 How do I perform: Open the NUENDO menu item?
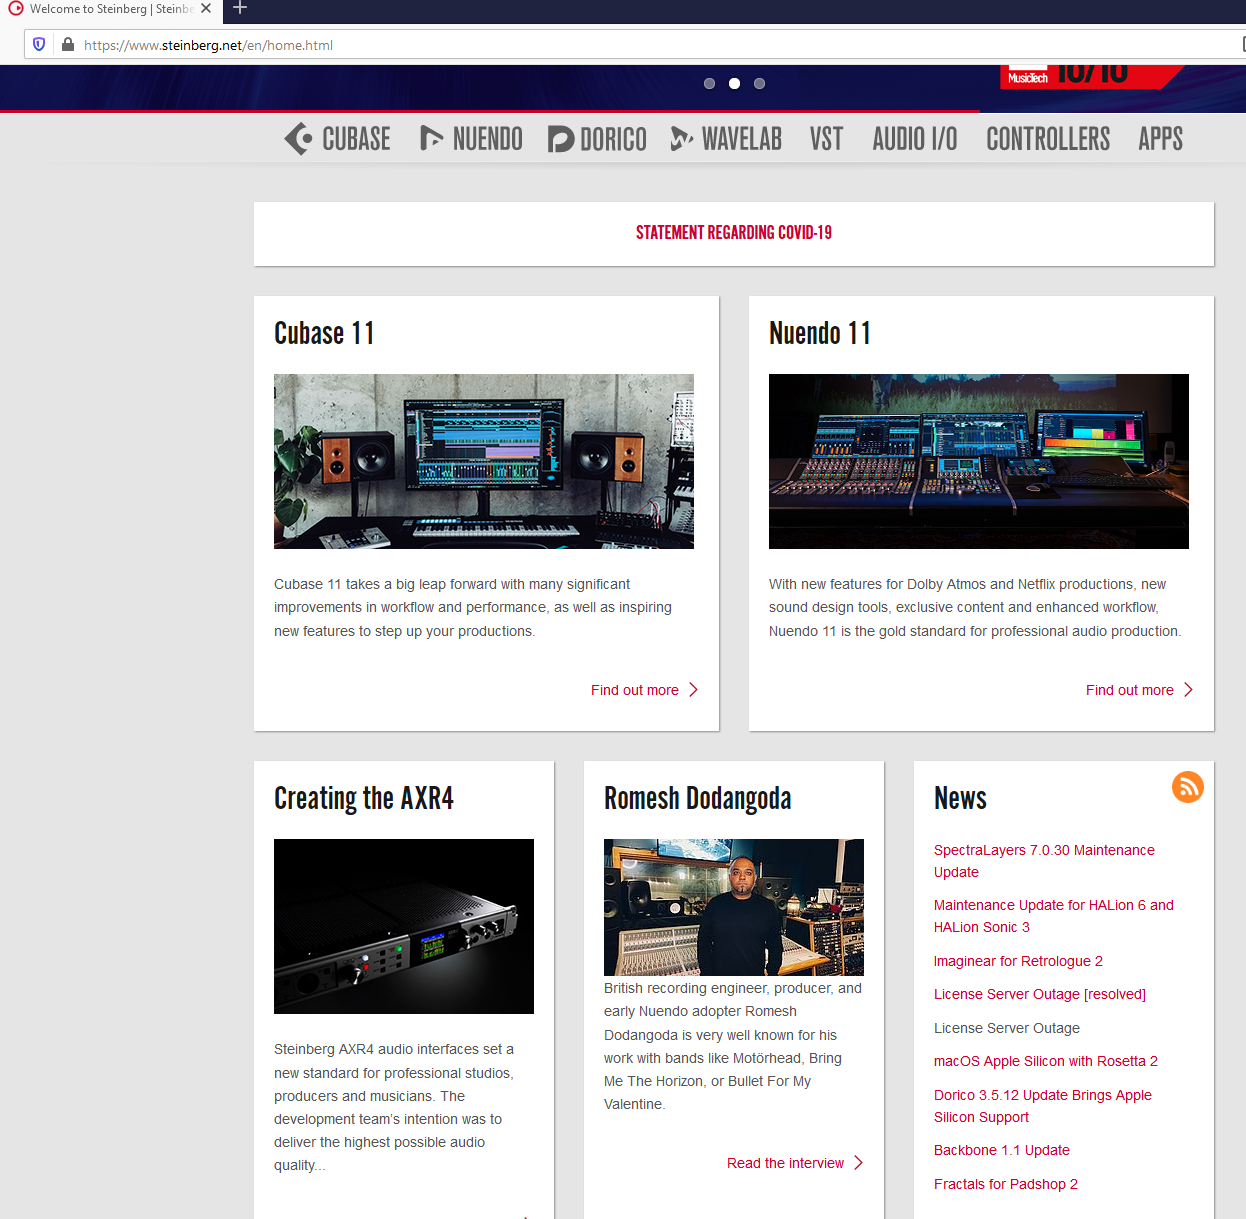(x=487, y=139)
